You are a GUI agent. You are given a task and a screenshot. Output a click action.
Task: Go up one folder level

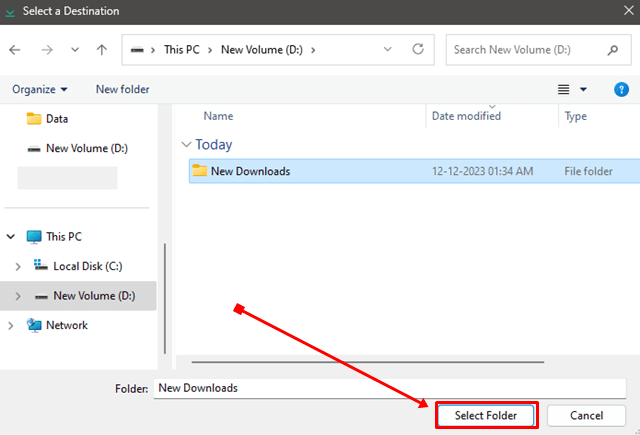(x=102, y=49)
